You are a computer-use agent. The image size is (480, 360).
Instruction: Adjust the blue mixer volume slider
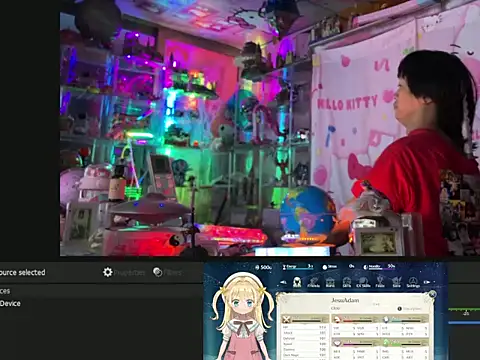(464, 323)
